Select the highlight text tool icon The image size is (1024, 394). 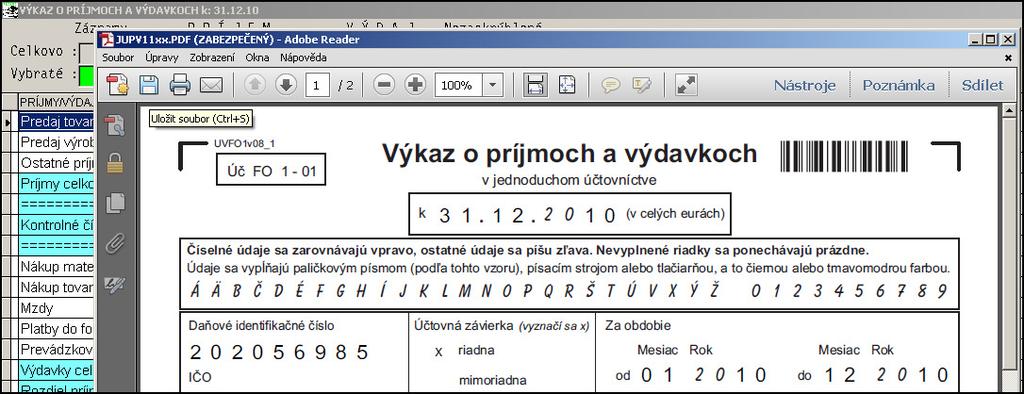tap(642, 85)
